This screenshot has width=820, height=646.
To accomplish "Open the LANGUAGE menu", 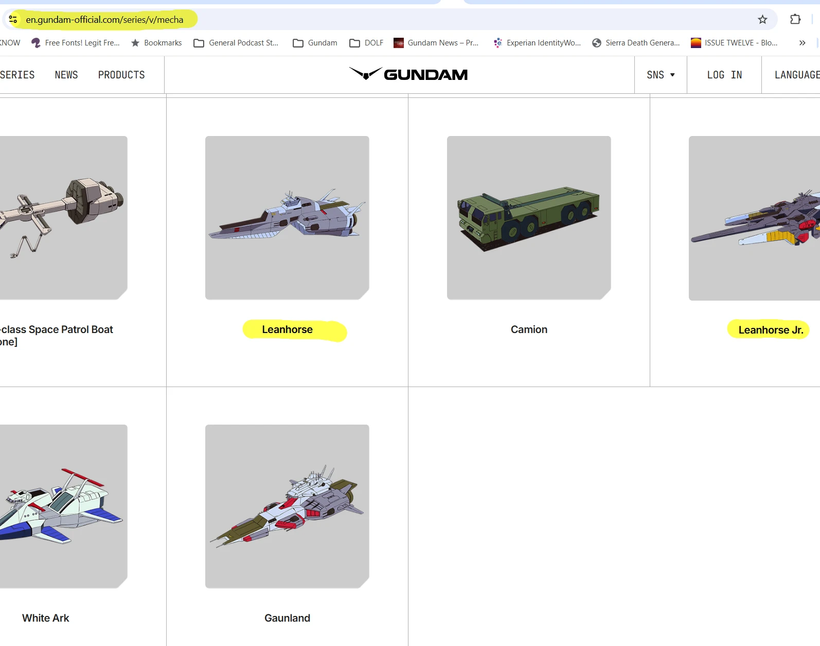I will click(x=796, y=75).
